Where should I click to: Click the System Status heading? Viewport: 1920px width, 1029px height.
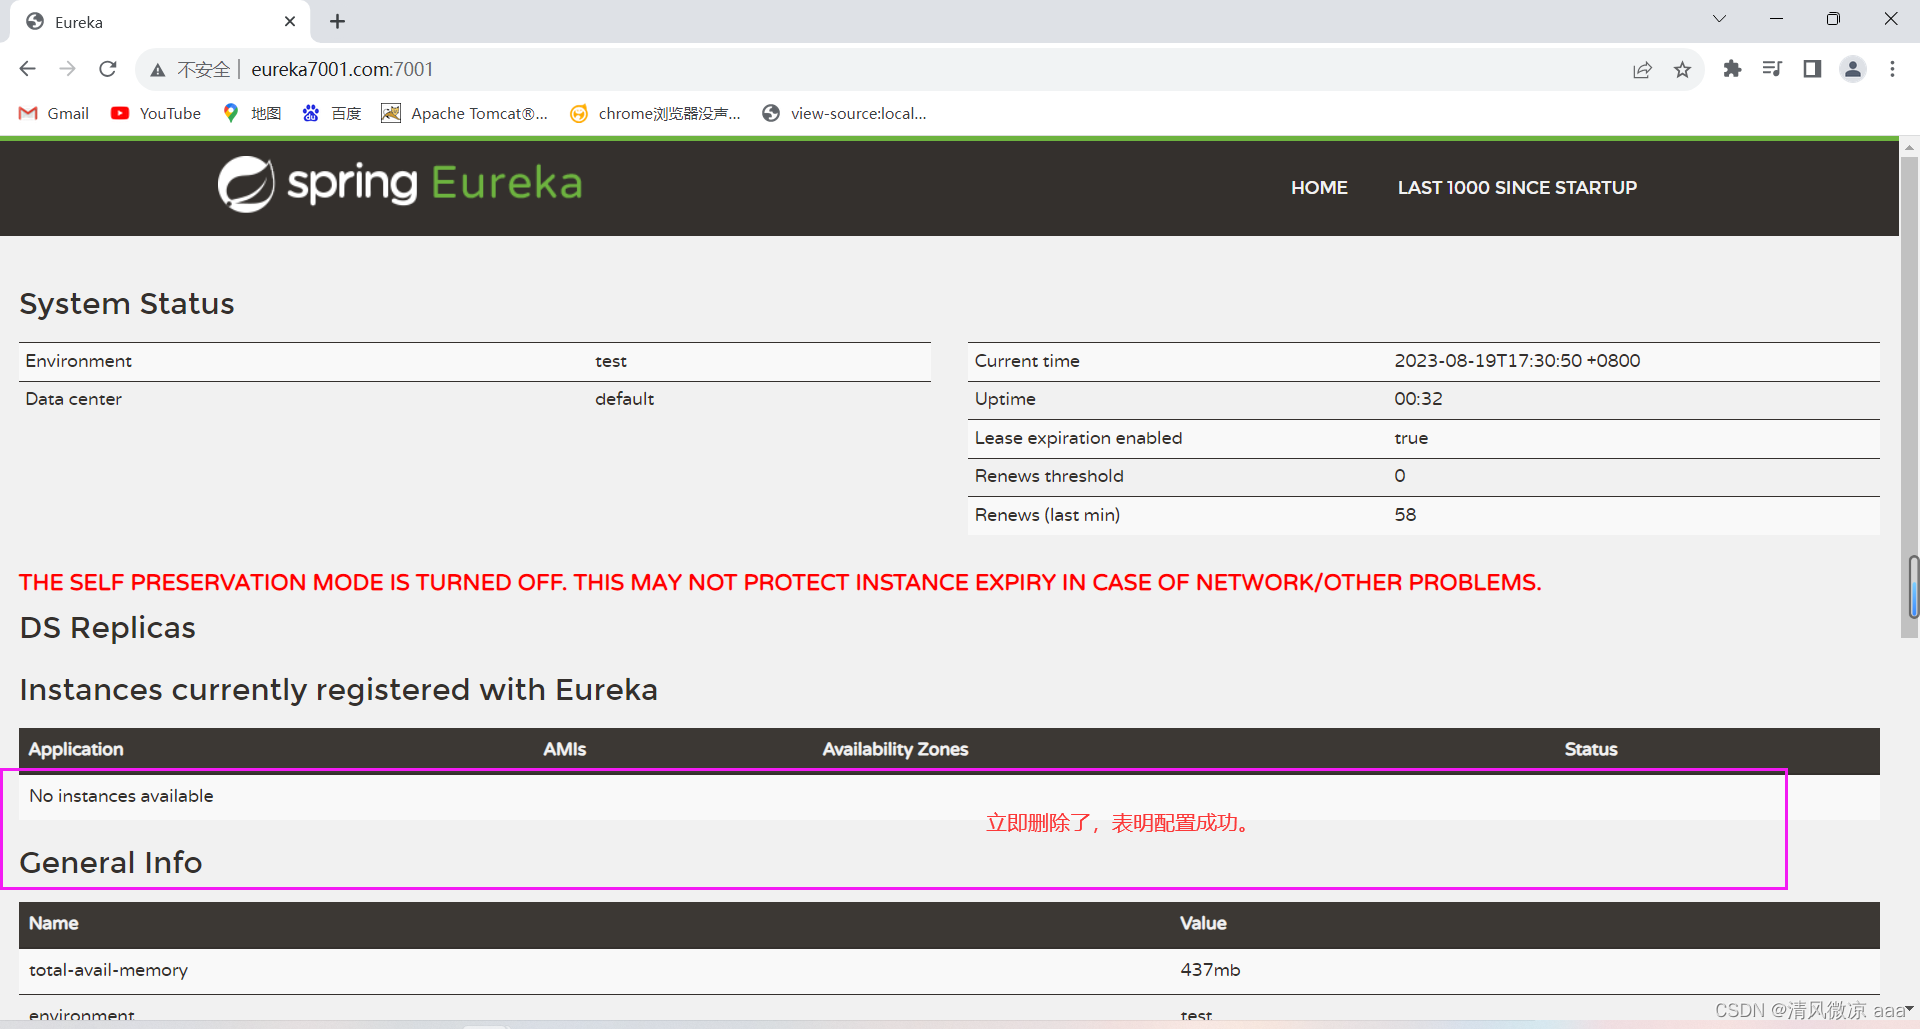point(127,304)
